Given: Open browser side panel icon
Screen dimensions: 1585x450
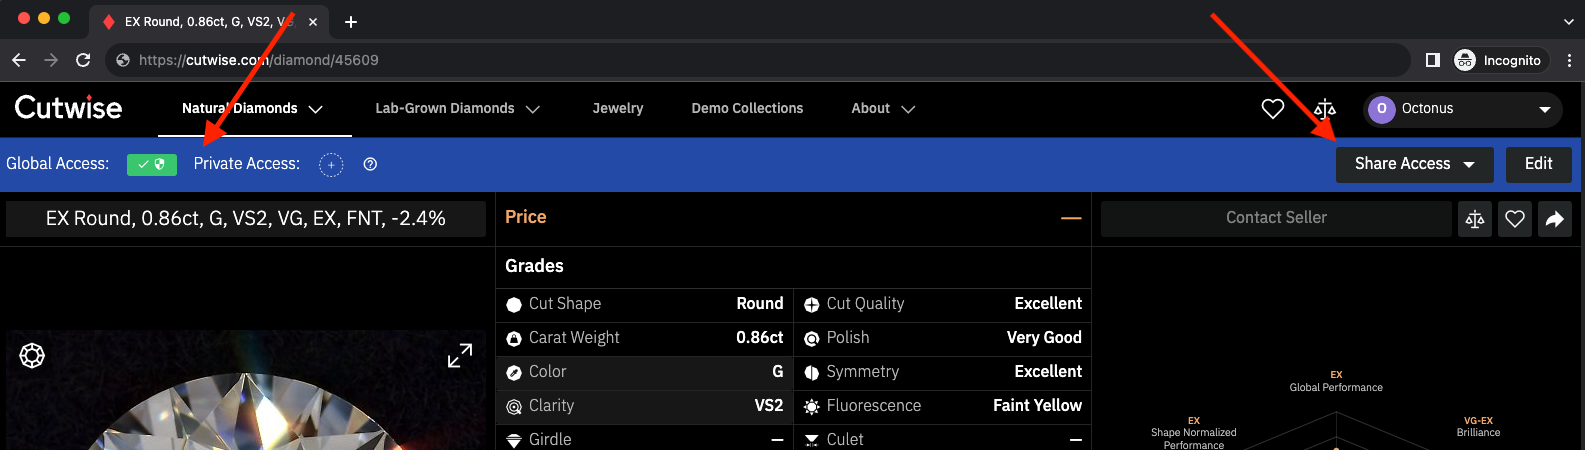Looking at the screenshot, I should 1432,60.
